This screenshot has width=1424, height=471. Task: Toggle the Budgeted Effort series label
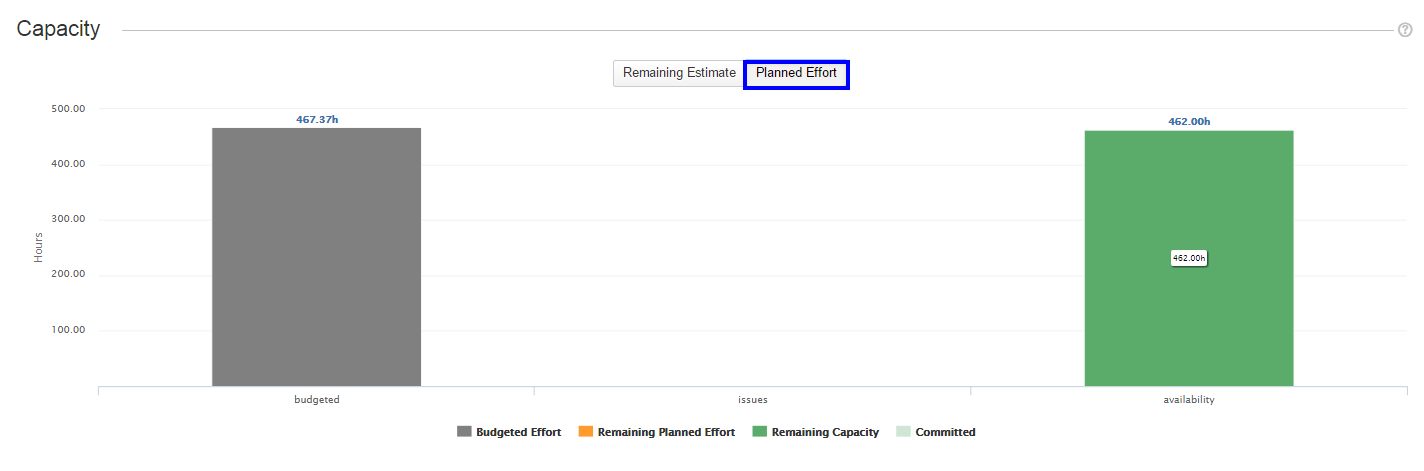pyautogui.click(x=518, y=432)
